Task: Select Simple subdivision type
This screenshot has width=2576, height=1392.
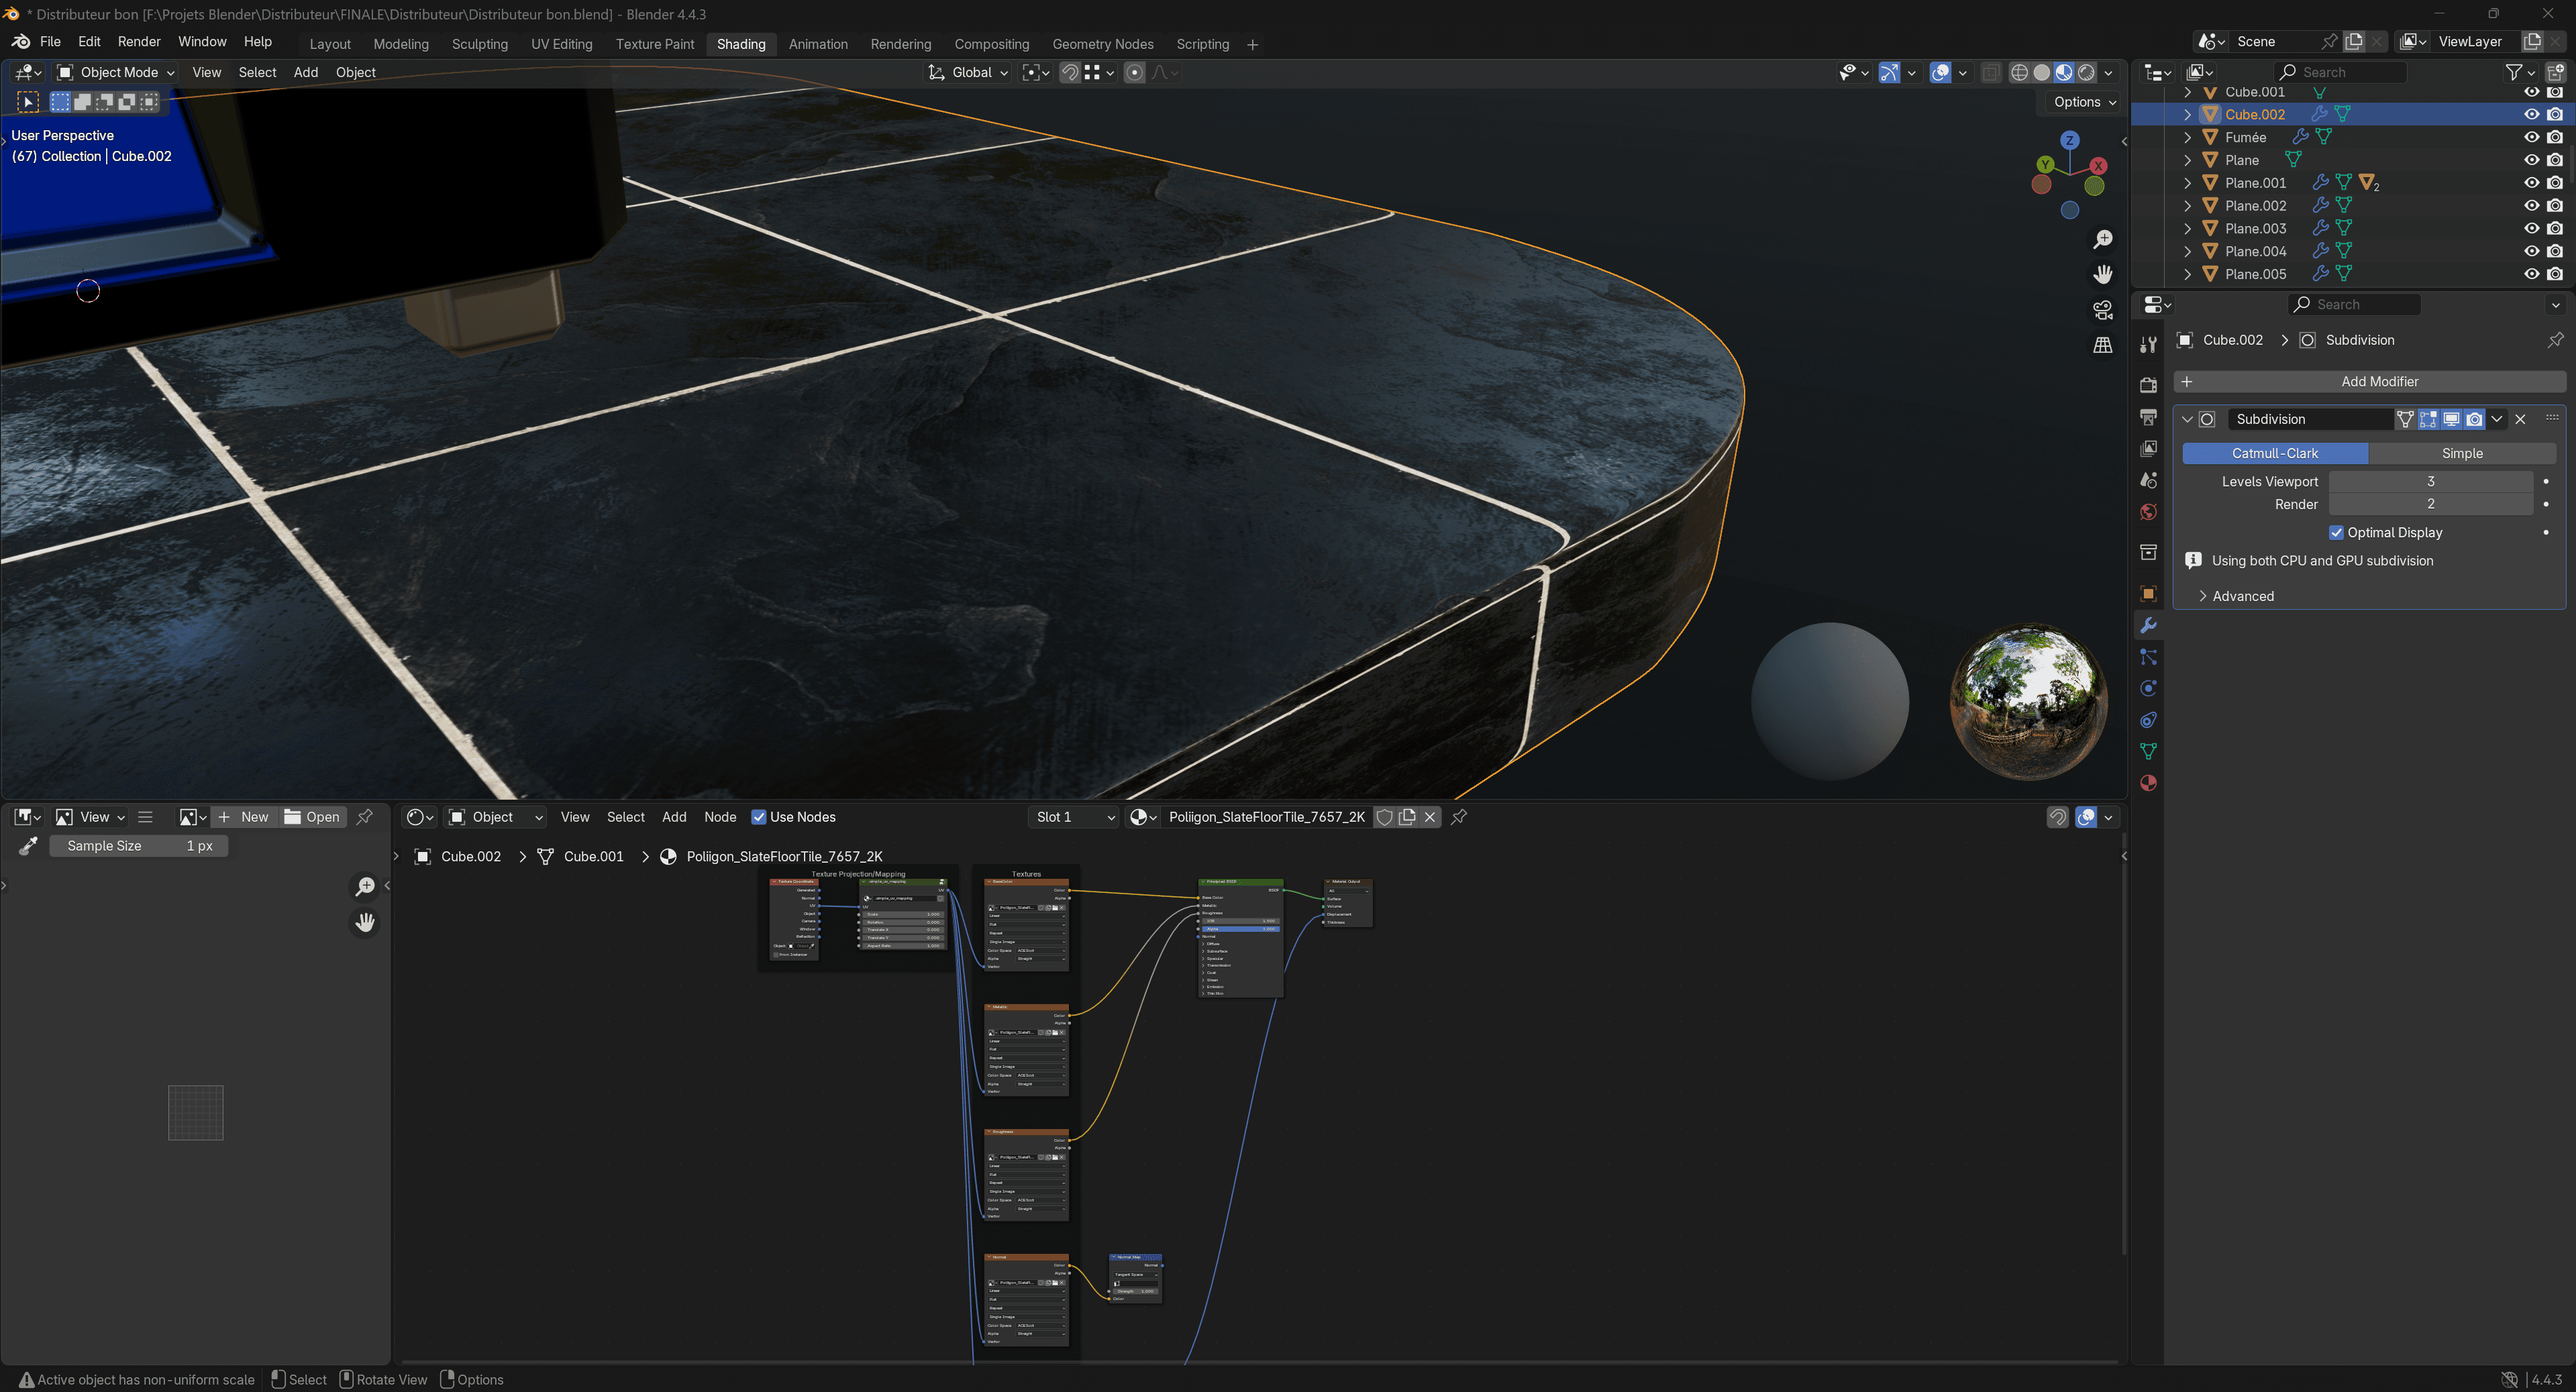Action: click(x=2462, y=453)
